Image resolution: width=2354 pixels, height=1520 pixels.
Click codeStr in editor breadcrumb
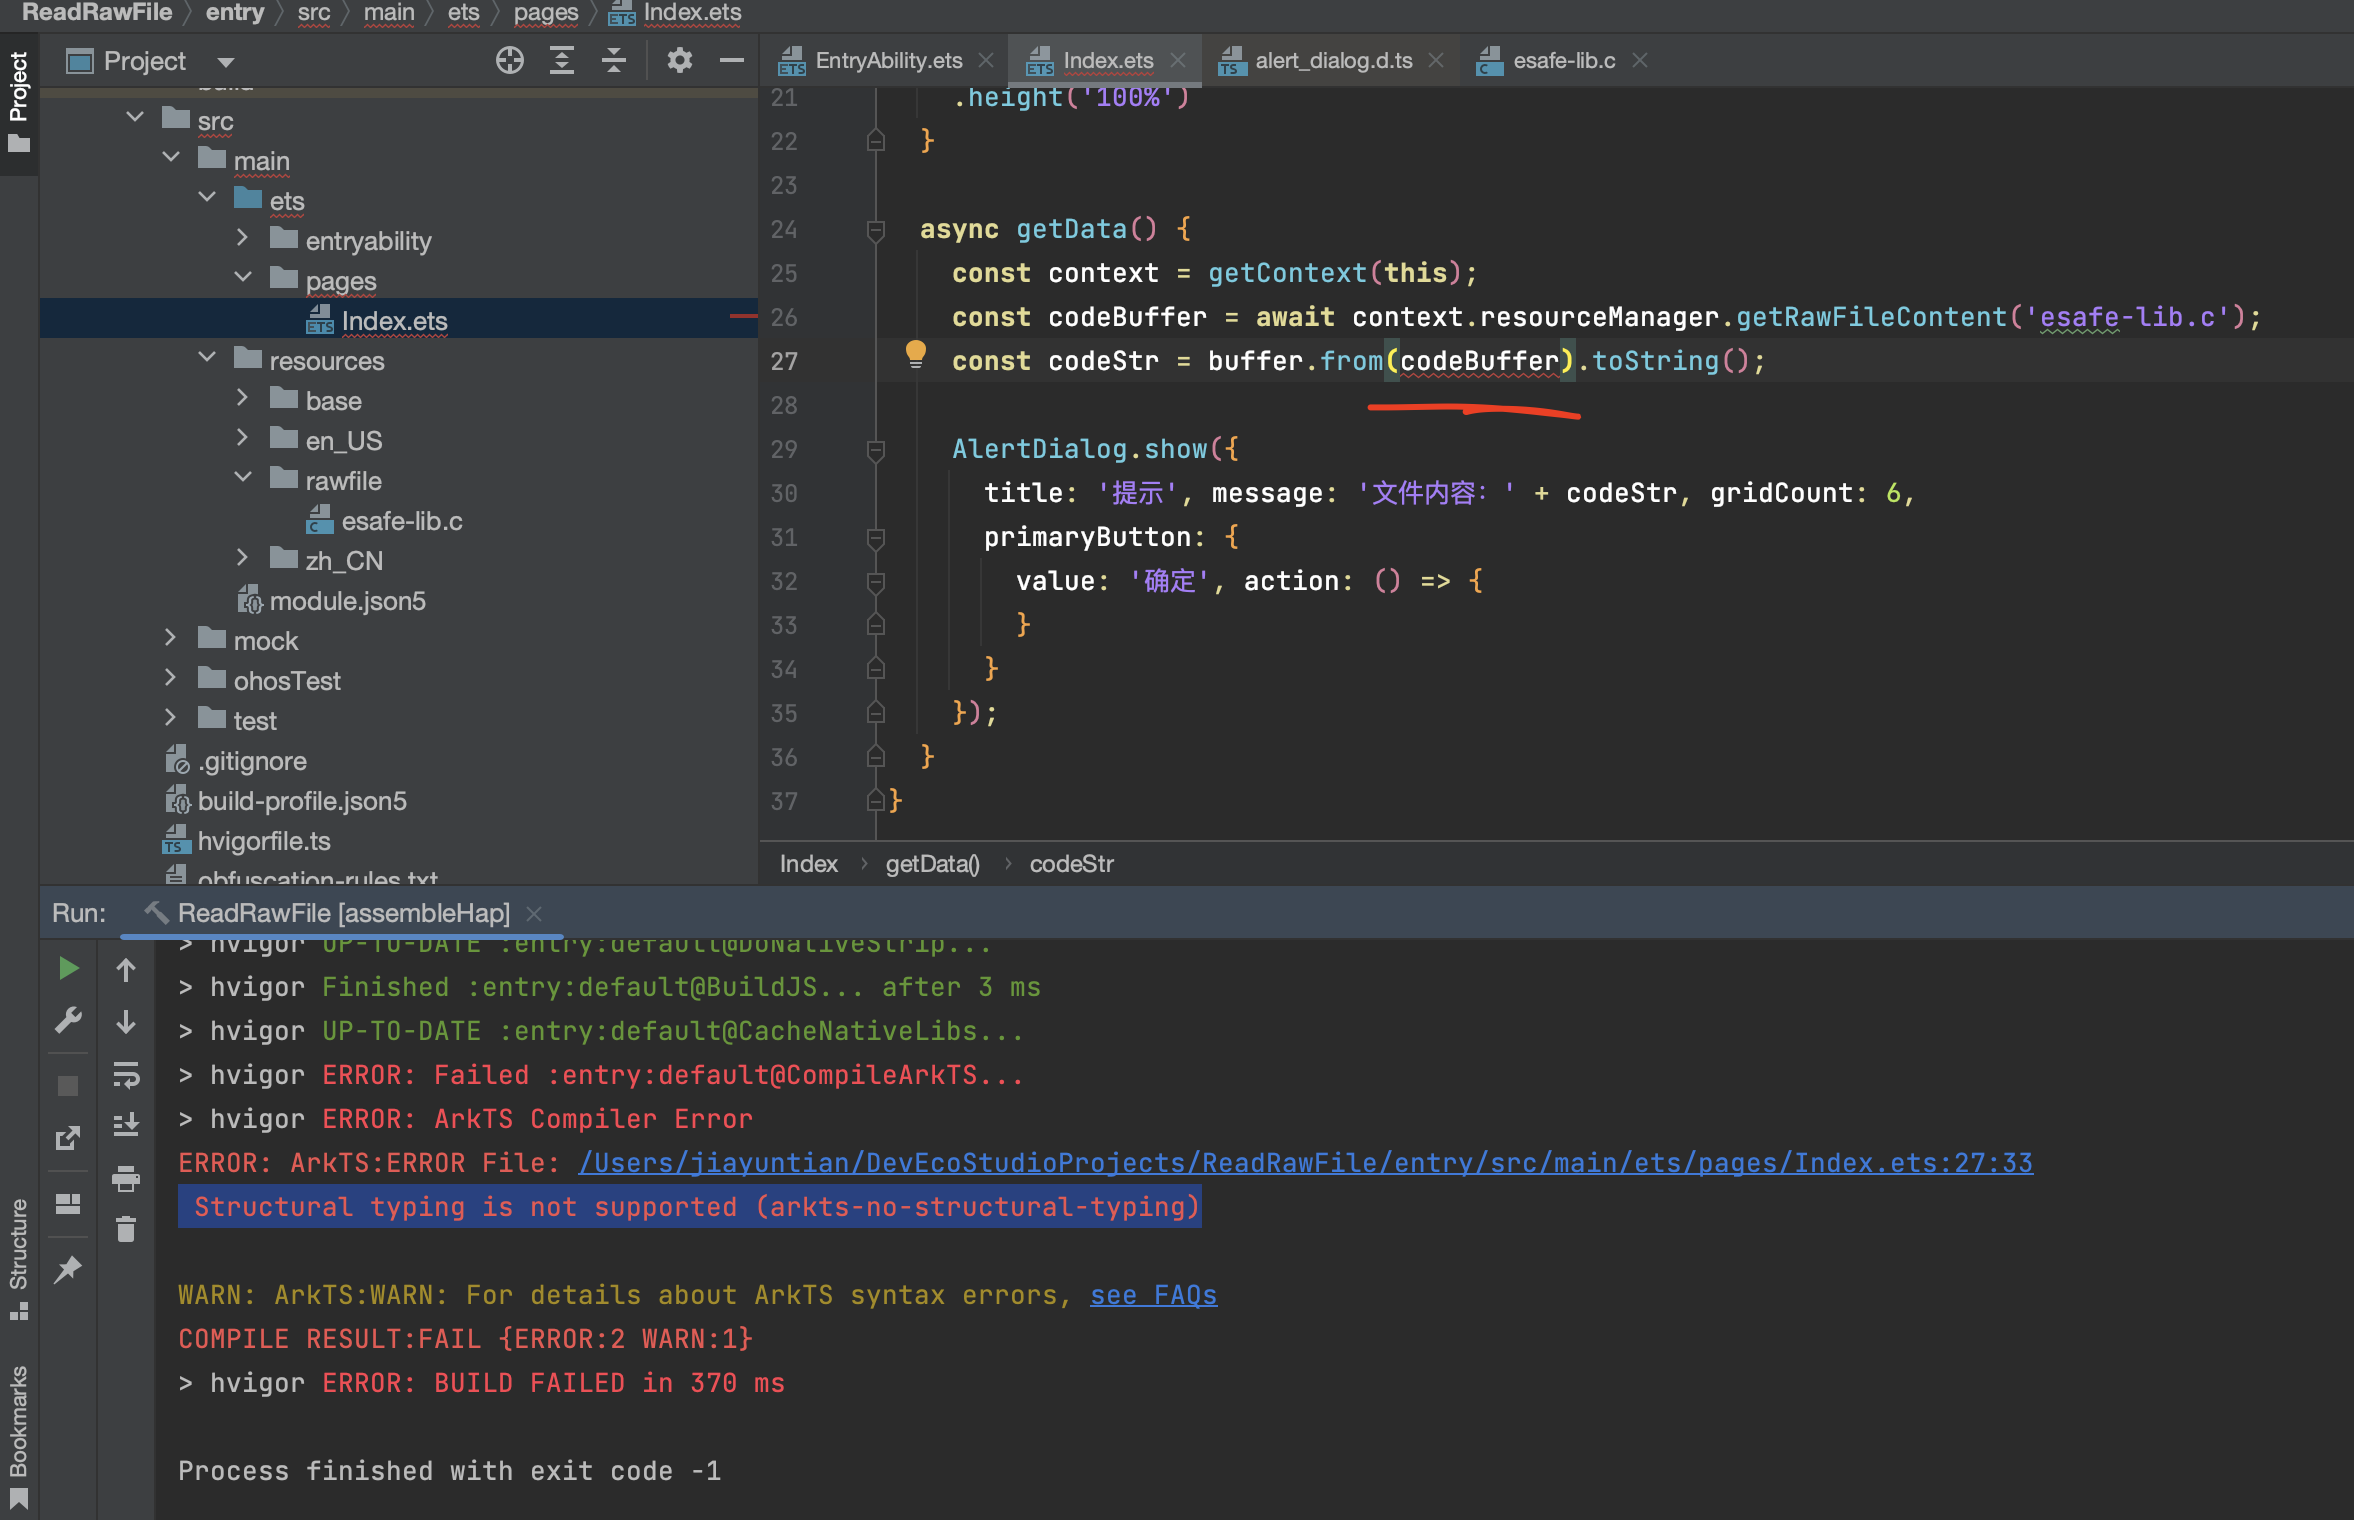[x=1072, y=864]
